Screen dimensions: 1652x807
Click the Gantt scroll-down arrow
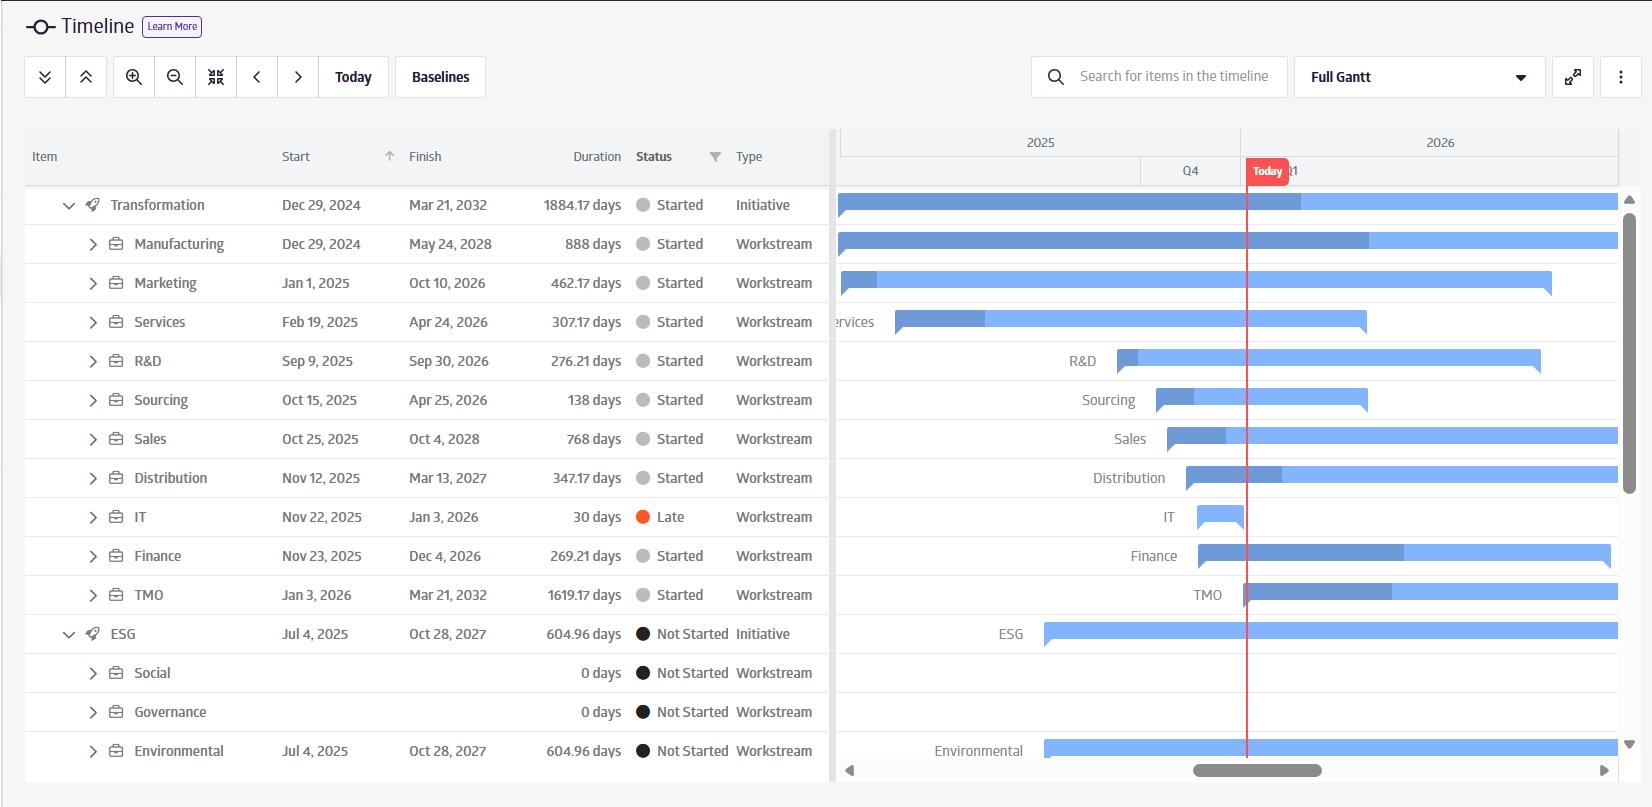coord(1629,744)
